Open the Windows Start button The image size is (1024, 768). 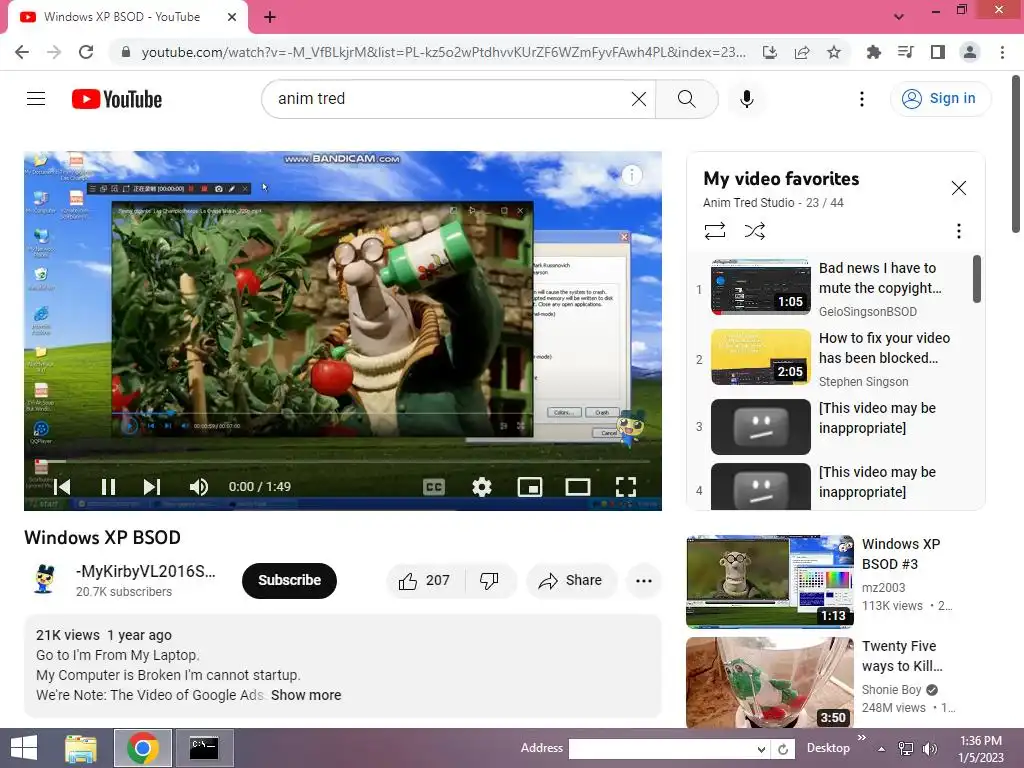(24, 748)
